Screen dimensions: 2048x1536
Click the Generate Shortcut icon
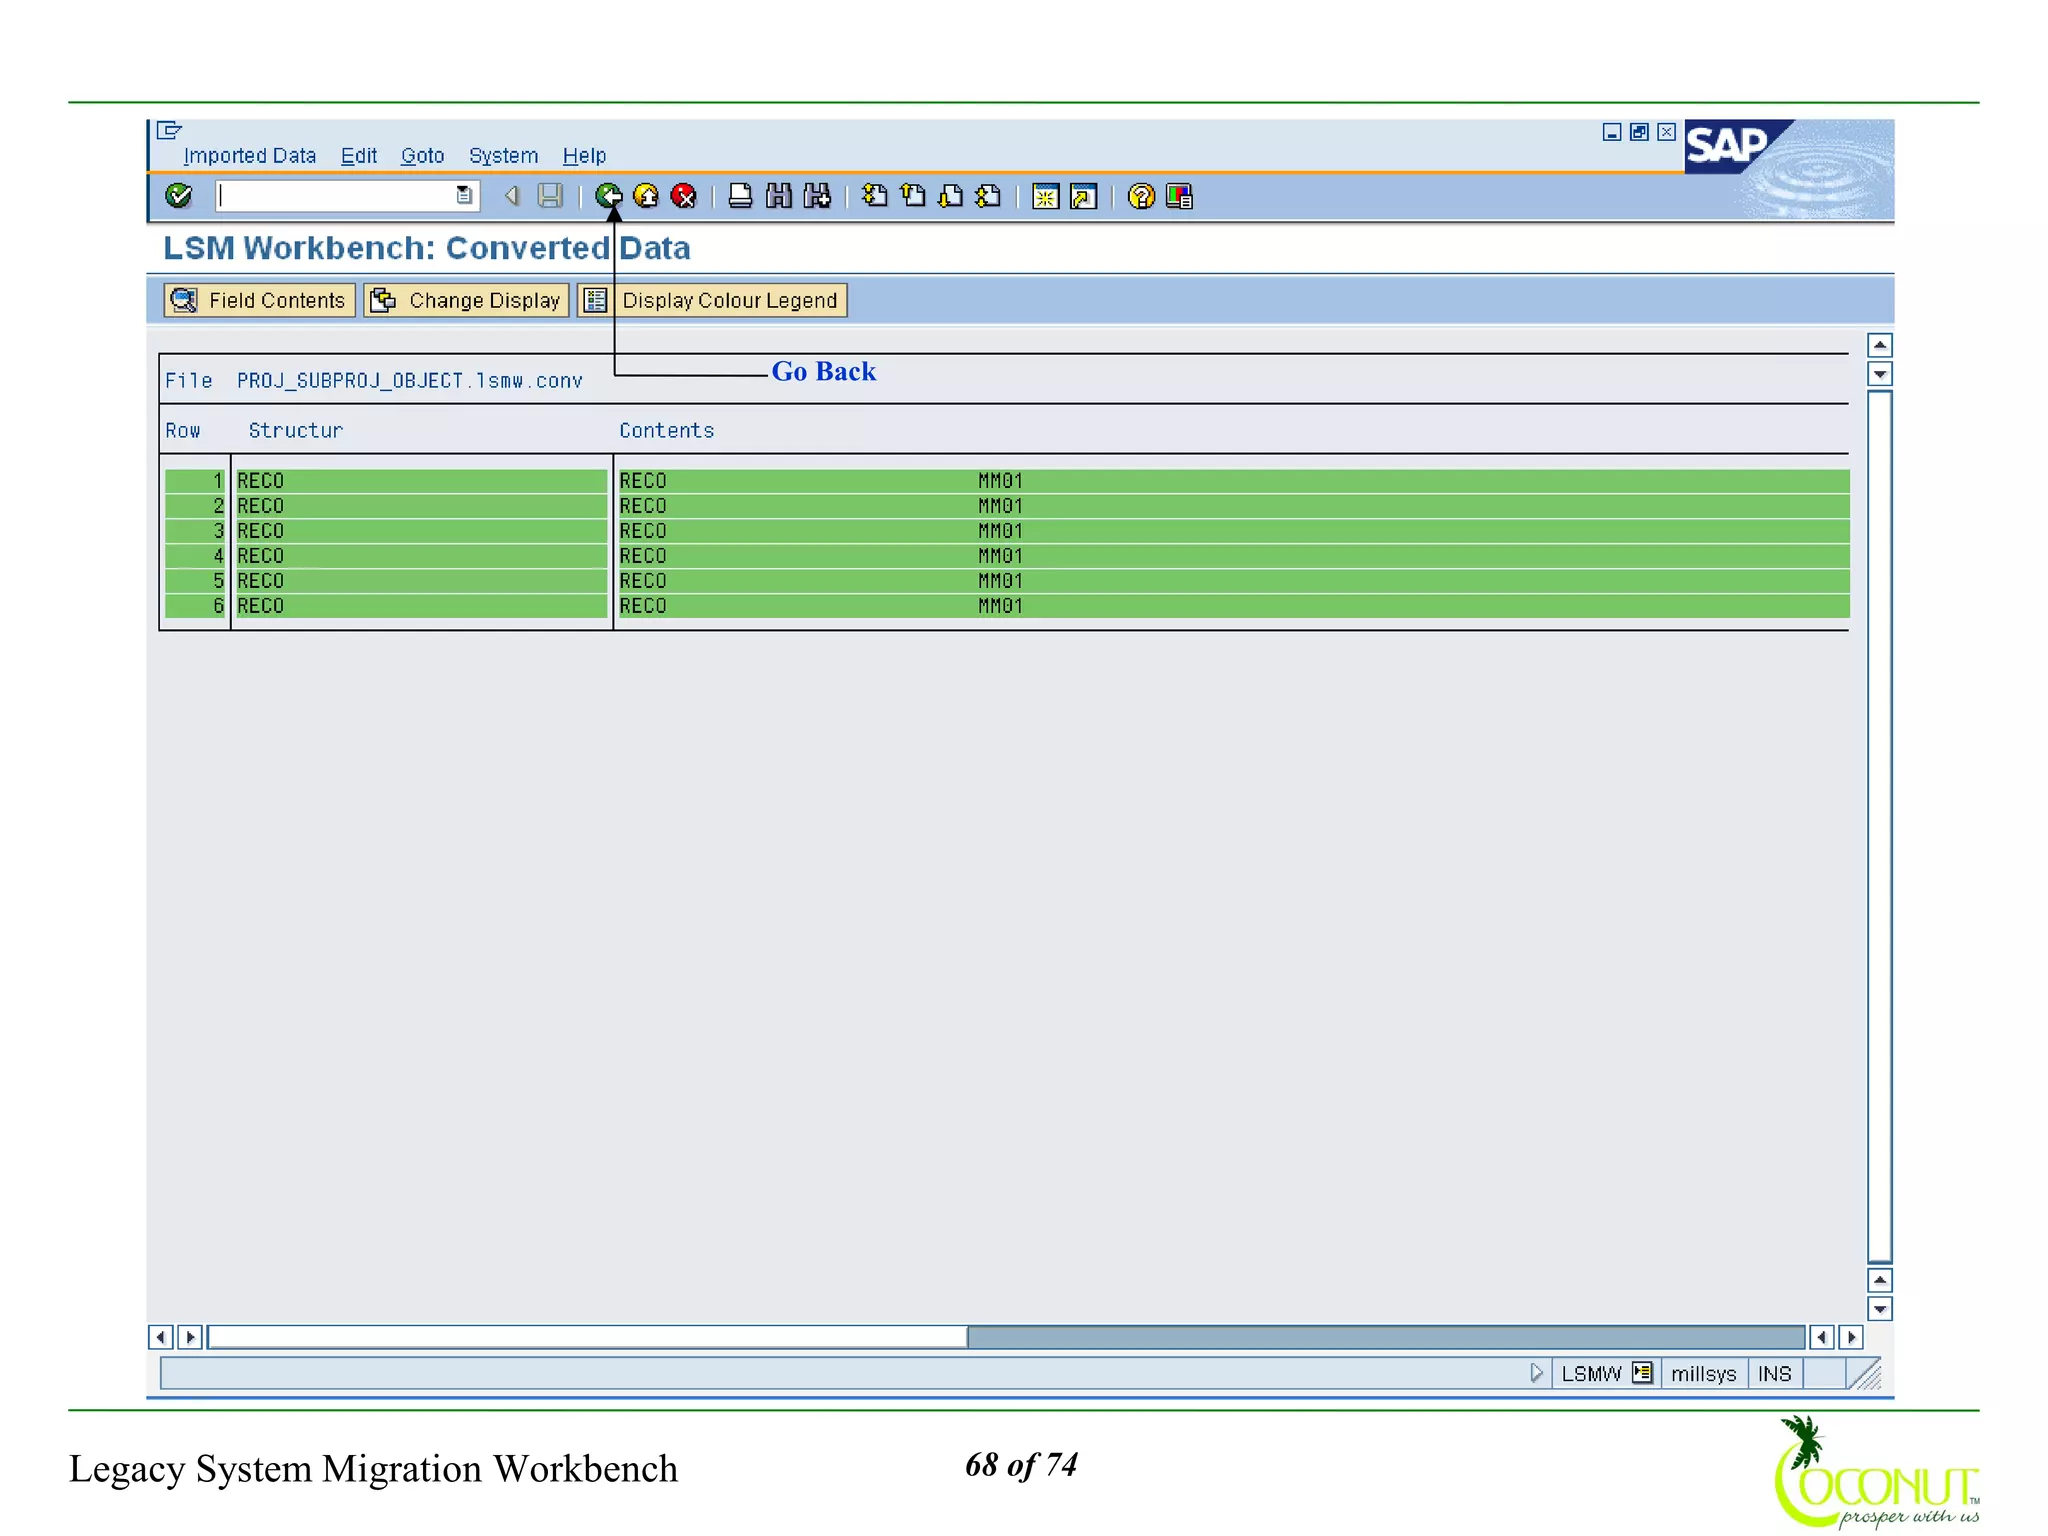coord(1084,196)
